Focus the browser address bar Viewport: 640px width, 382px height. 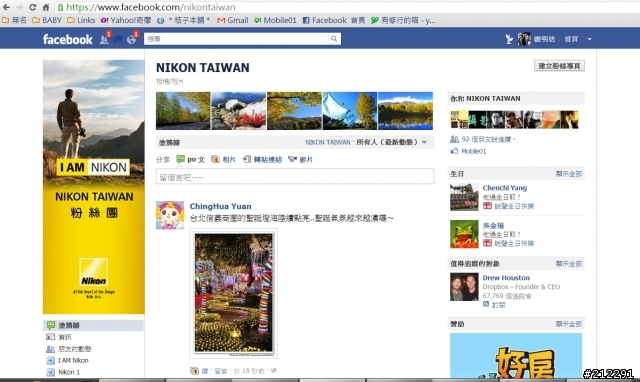point(347,7)
